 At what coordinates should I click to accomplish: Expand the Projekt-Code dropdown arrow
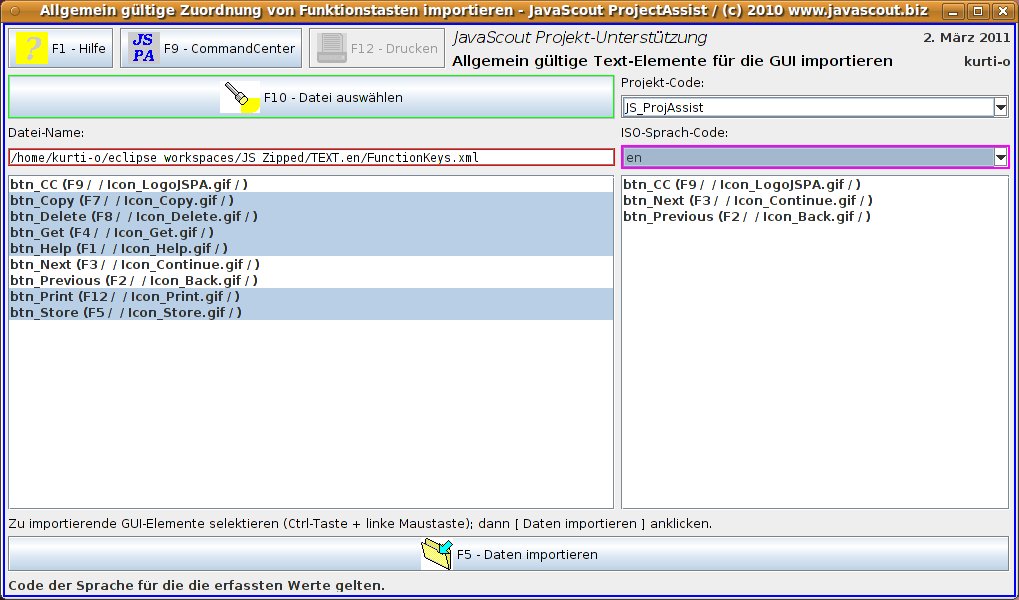point(1000,107)
